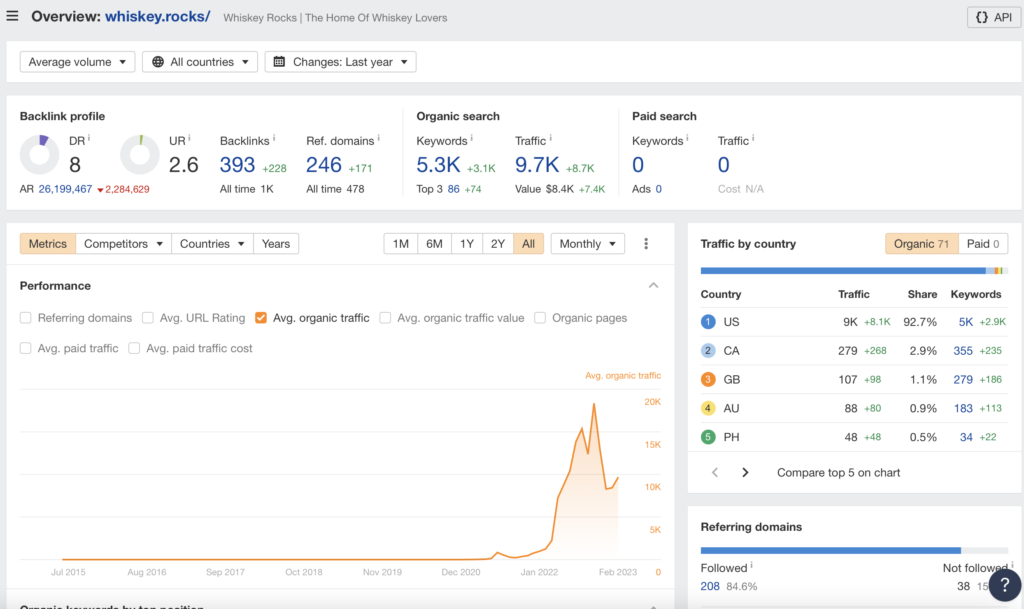Go to next countries page arrow

coord(745,473)
